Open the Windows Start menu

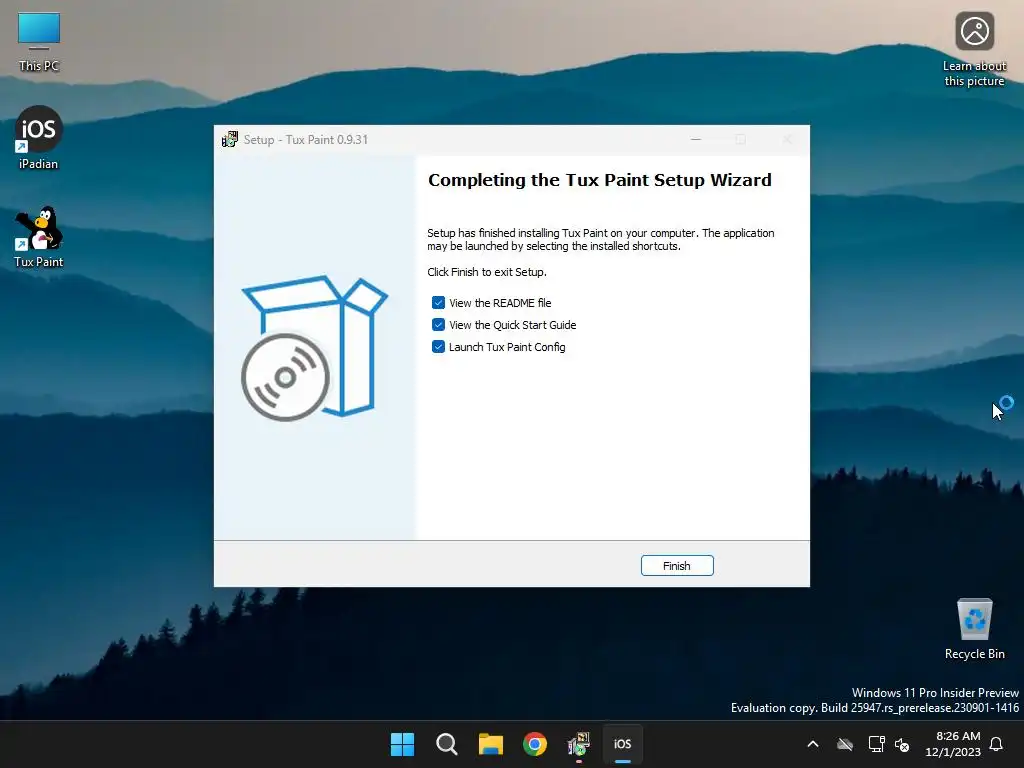[x=402, y=744]
